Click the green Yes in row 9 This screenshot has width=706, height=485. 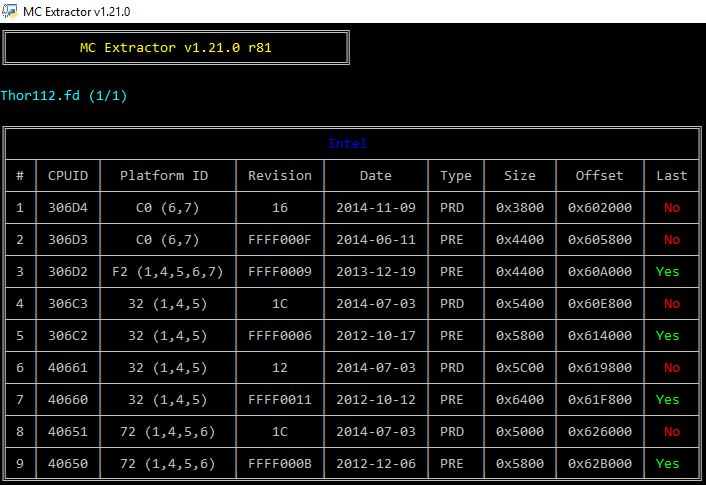point(668,464)
